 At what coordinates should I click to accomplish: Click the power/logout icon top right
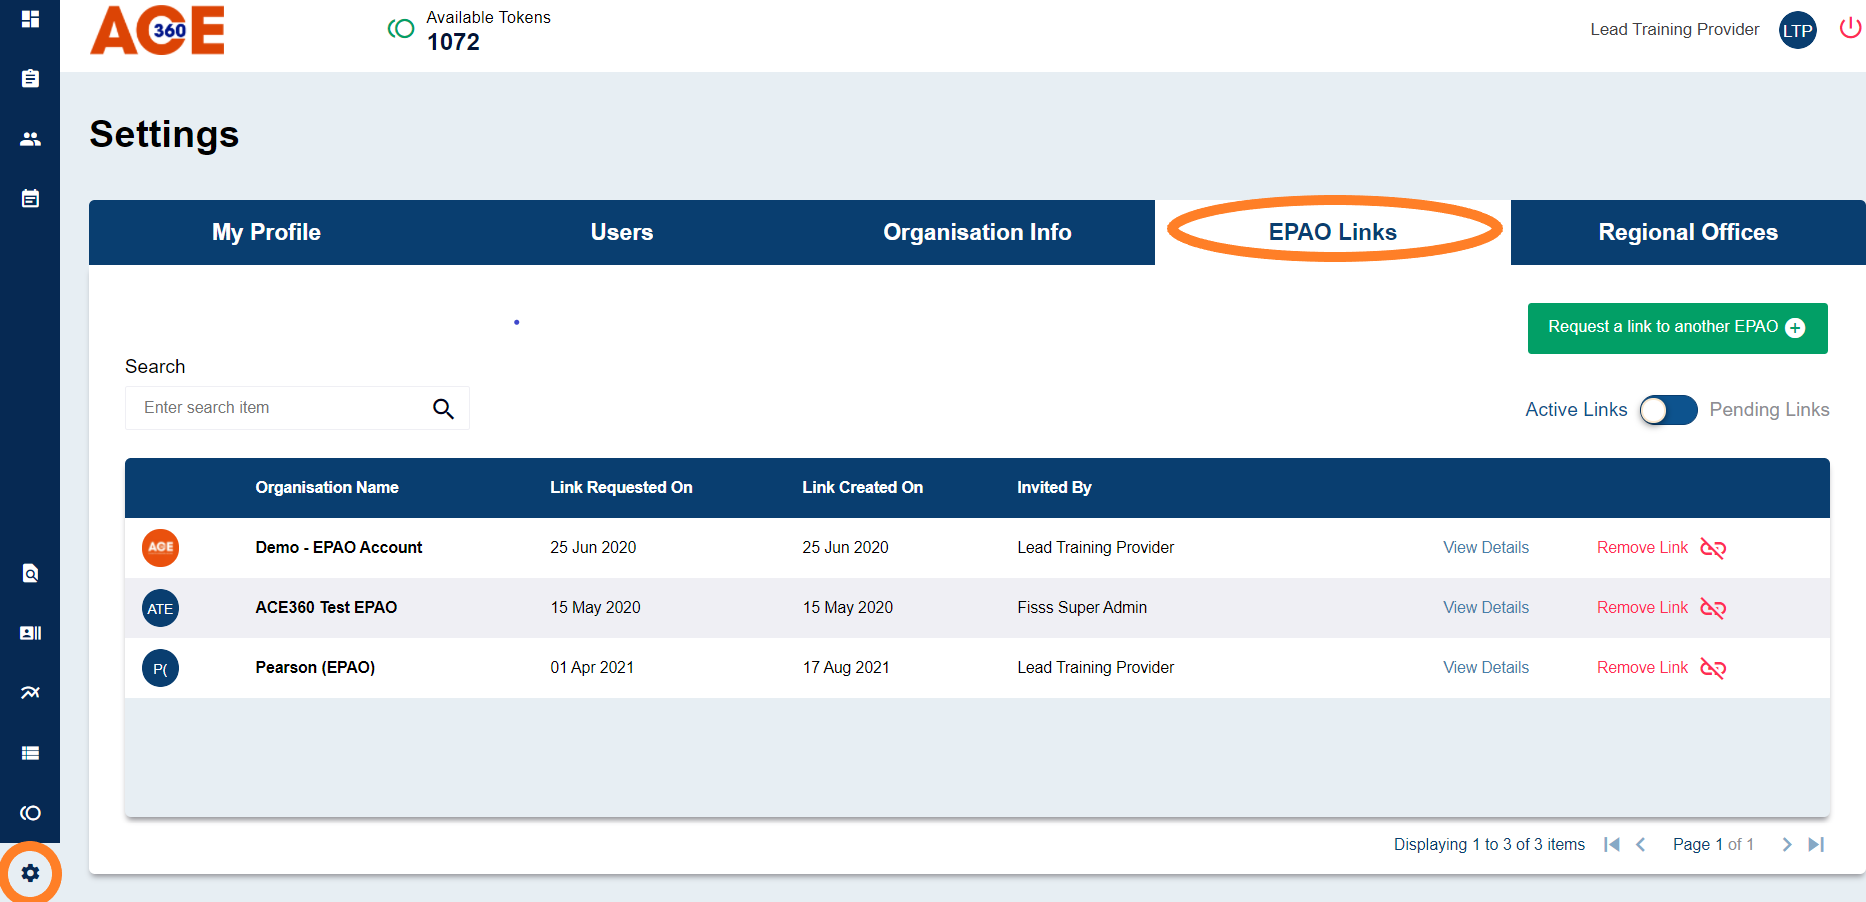(1850, 28)
